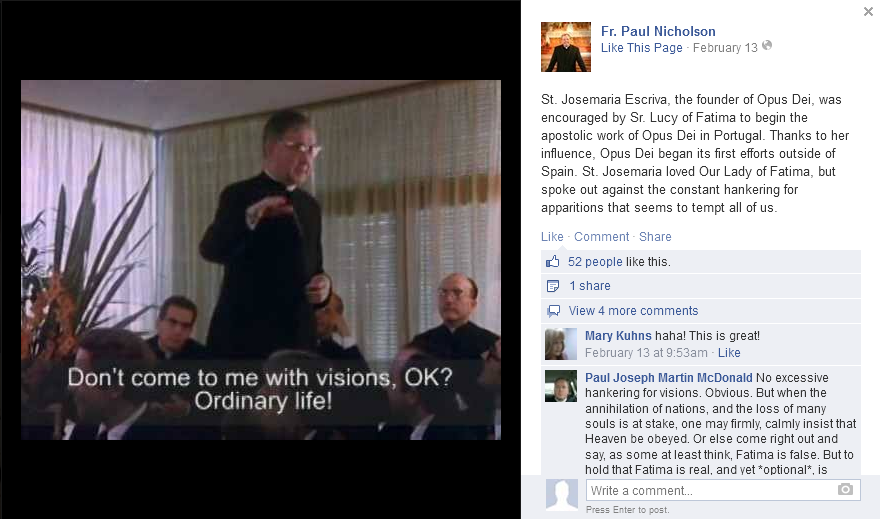Open Fr. Paul Nicholson's page profile picture
Screen dimensions: 880x519
566,47
